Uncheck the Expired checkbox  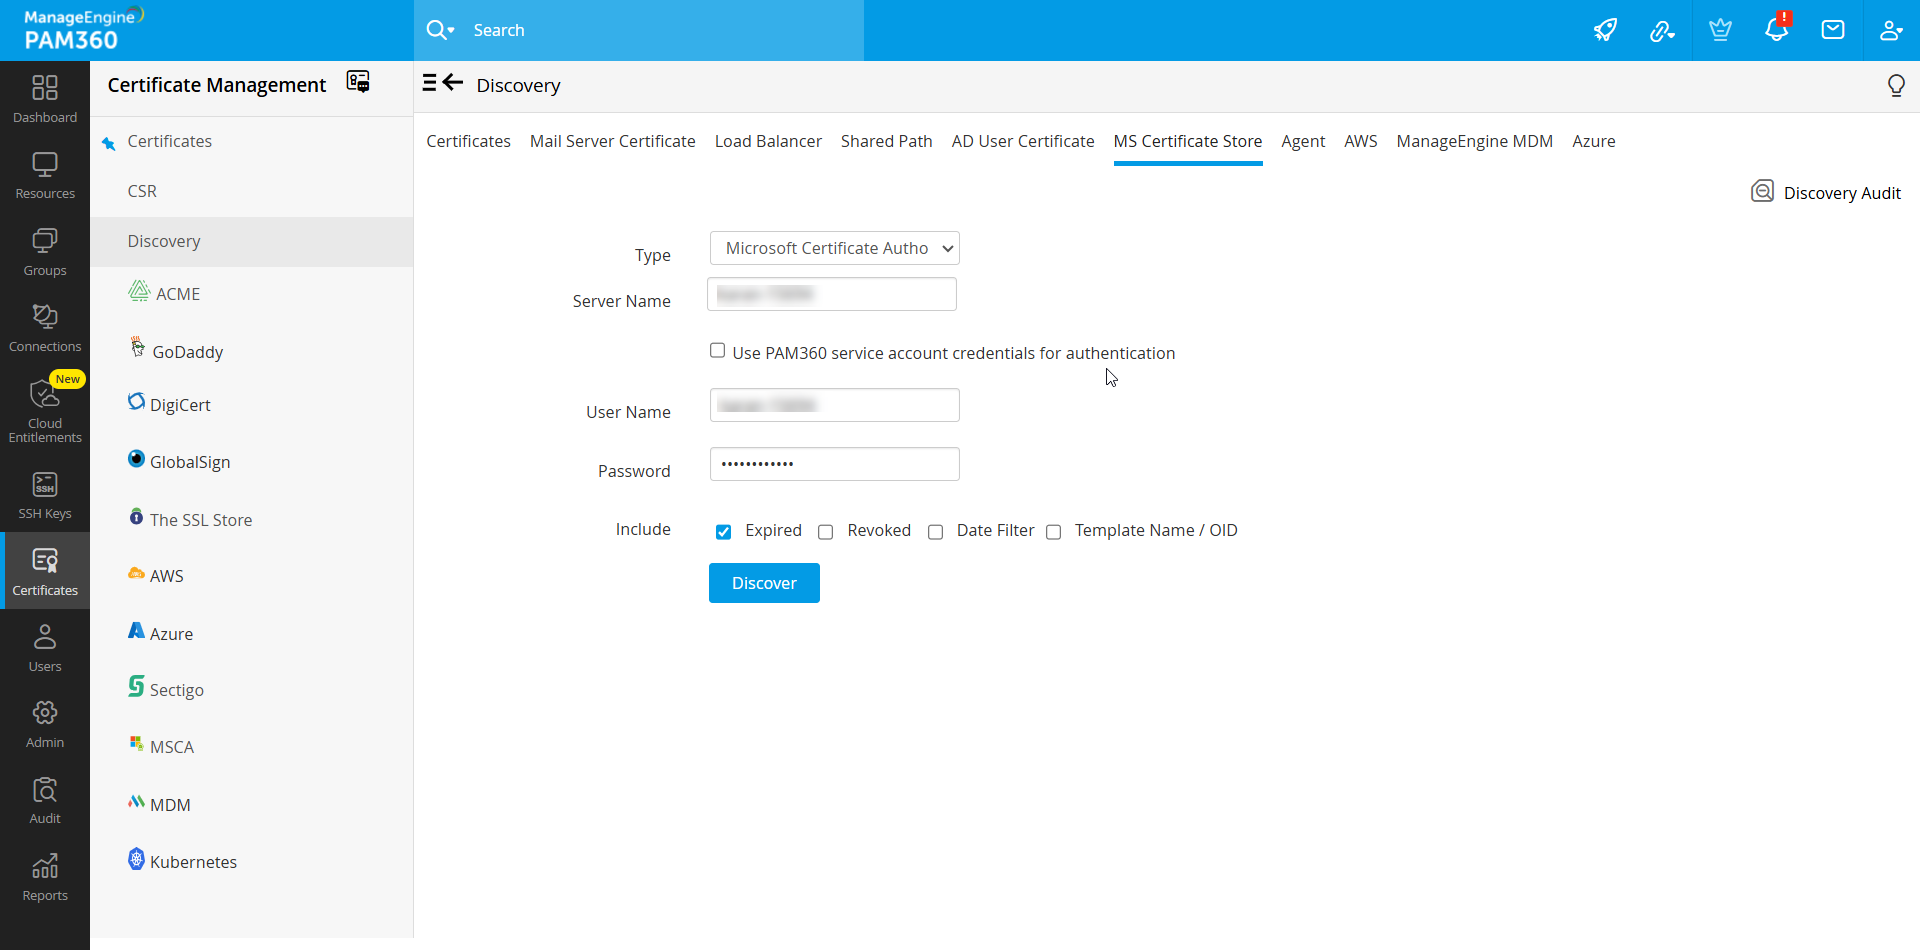pyautogui.click(x=723, y=532)
